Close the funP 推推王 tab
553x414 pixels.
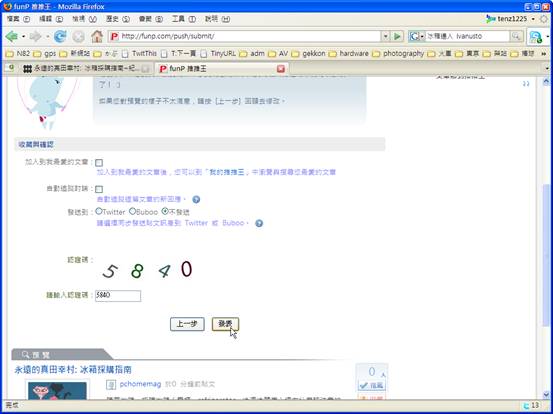coord(281,69)
